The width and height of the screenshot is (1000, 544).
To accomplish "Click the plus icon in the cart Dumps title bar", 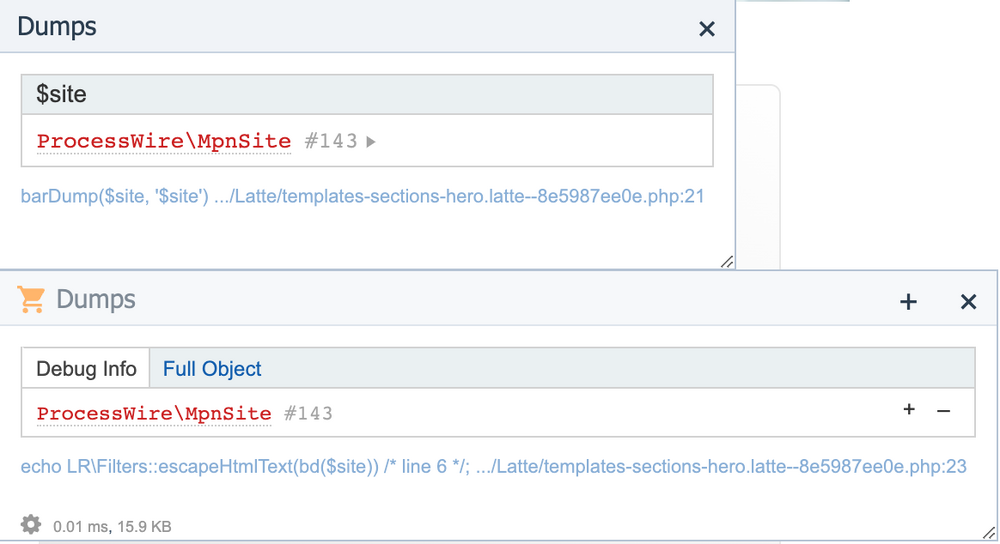I will click(908, 301).
